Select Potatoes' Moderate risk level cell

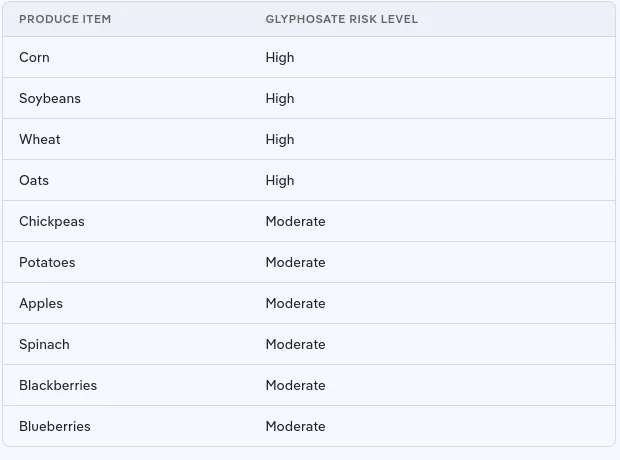[295, 263]
